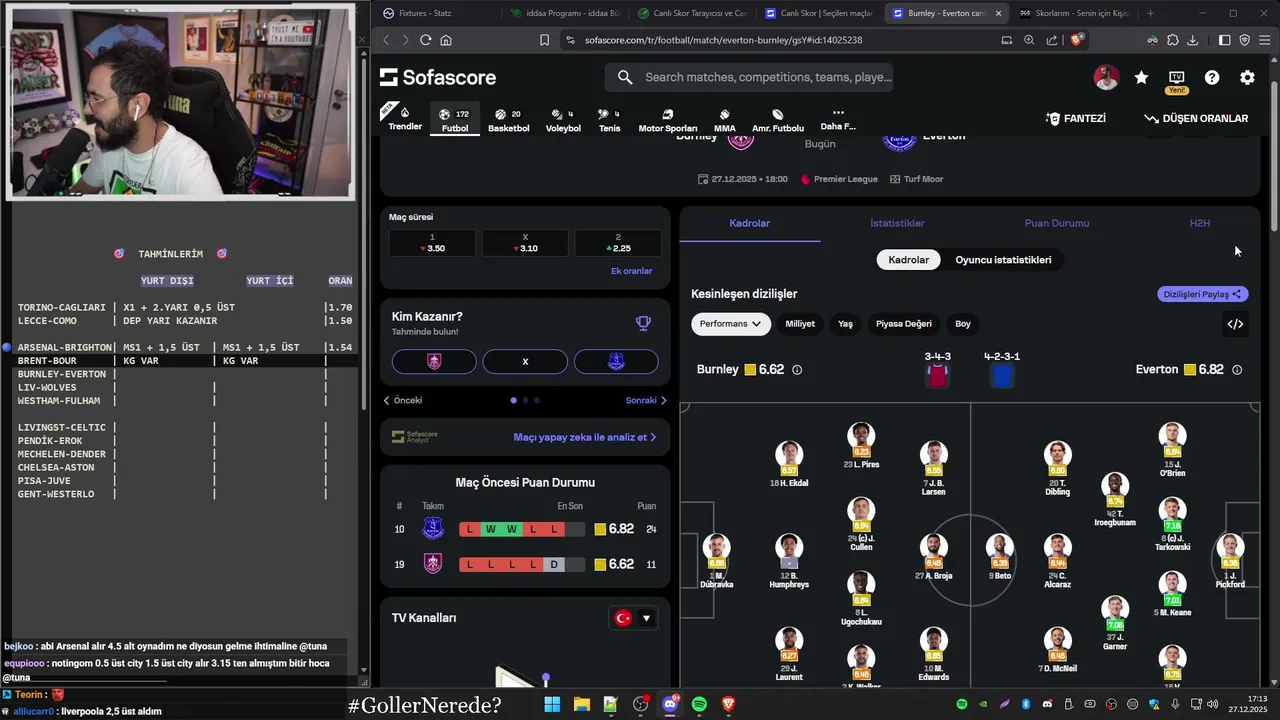Click the Sofascore logo

(438, 77)
